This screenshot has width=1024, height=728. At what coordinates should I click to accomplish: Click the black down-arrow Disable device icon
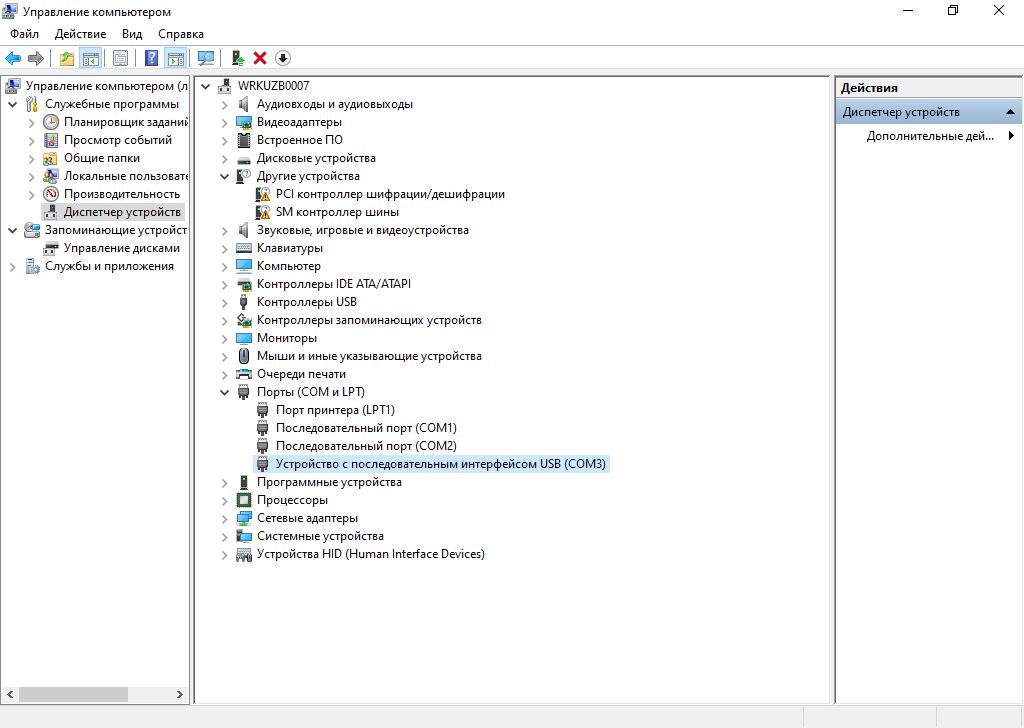tap(282, 58)
